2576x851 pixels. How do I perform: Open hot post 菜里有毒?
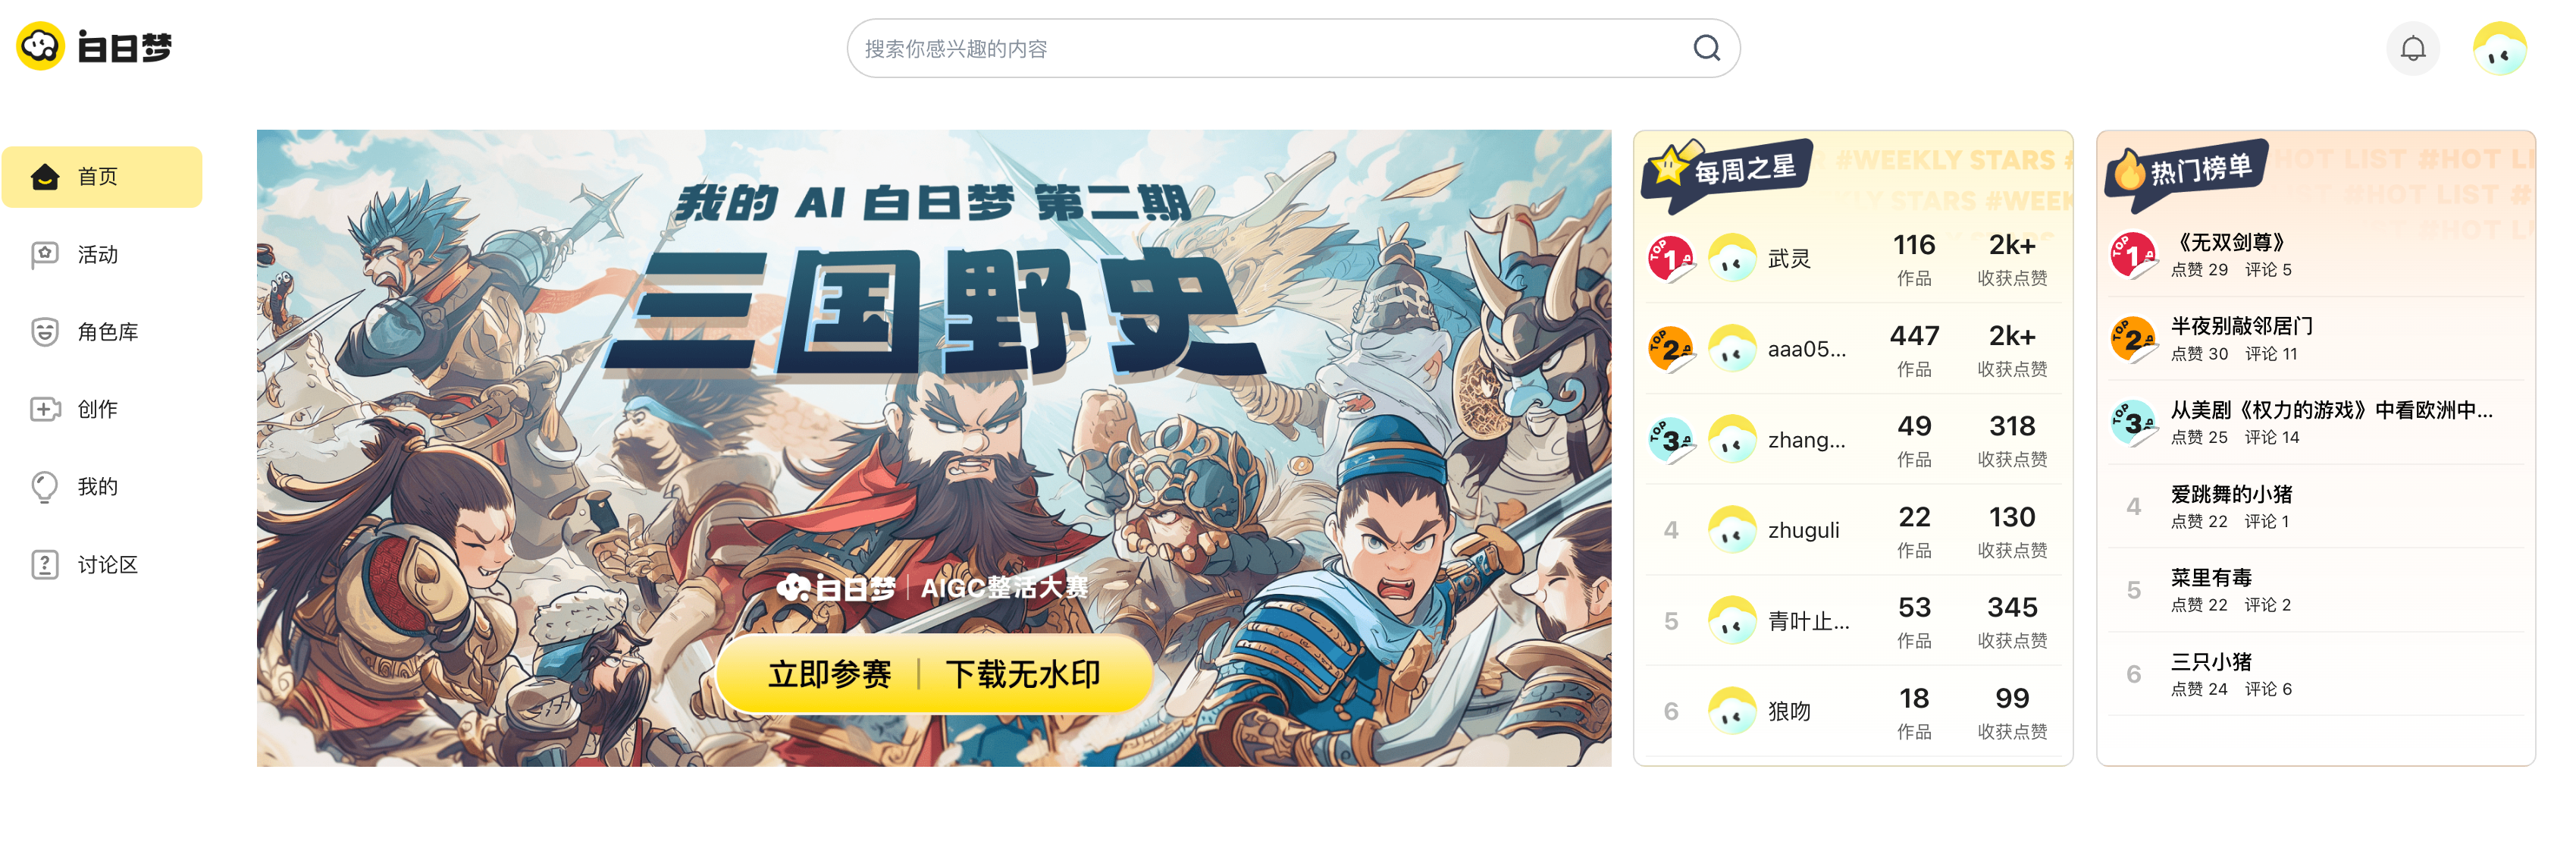(x=2210, y=578)
